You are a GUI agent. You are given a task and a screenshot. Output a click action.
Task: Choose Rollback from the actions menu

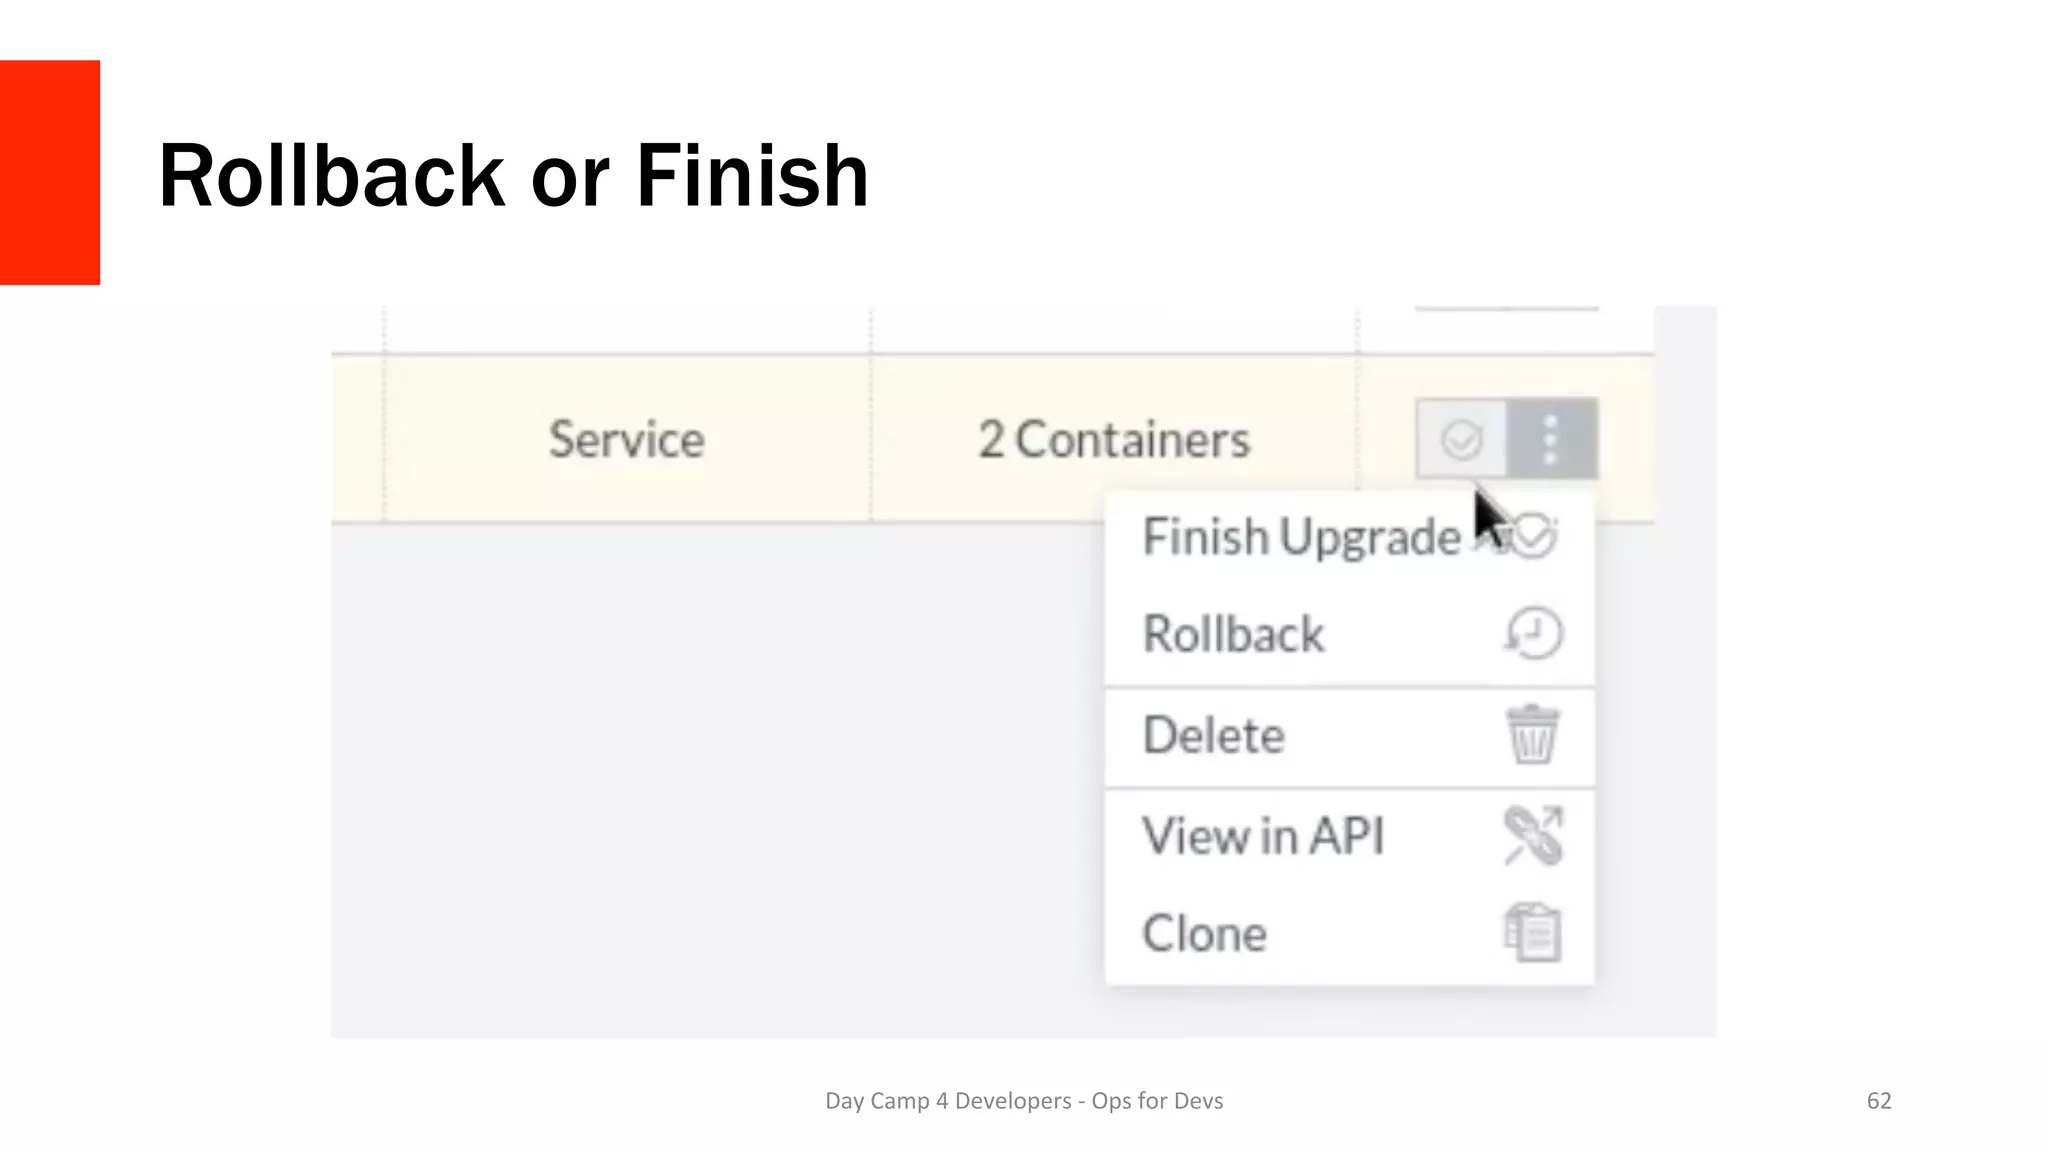coord(1233,634)
